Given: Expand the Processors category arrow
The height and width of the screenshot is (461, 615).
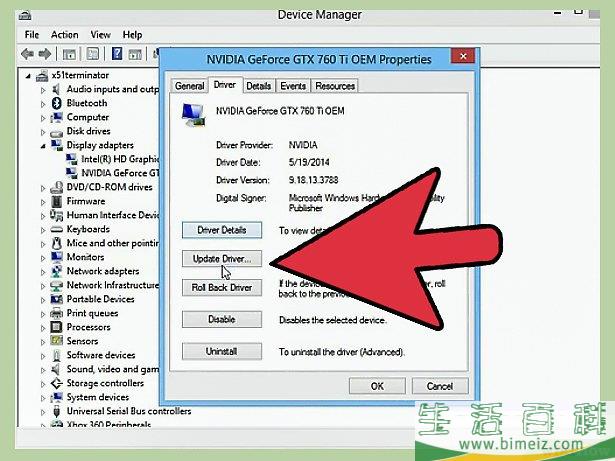Looking at the screenshot, I should 43,328.
